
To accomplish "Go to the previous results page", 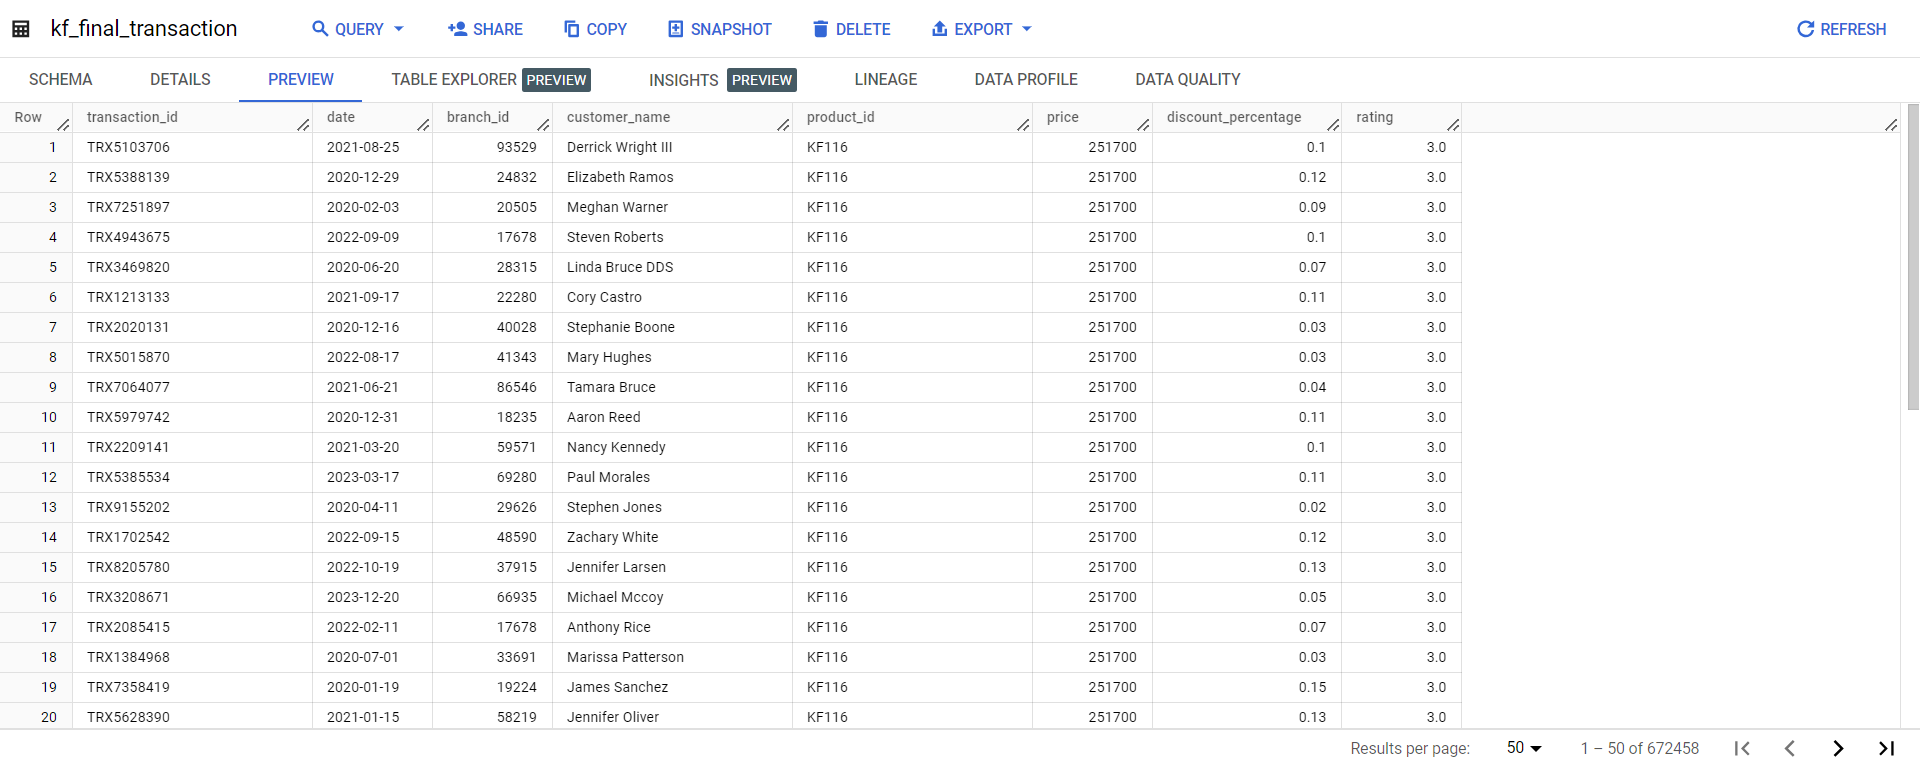I will point(1790,748).
